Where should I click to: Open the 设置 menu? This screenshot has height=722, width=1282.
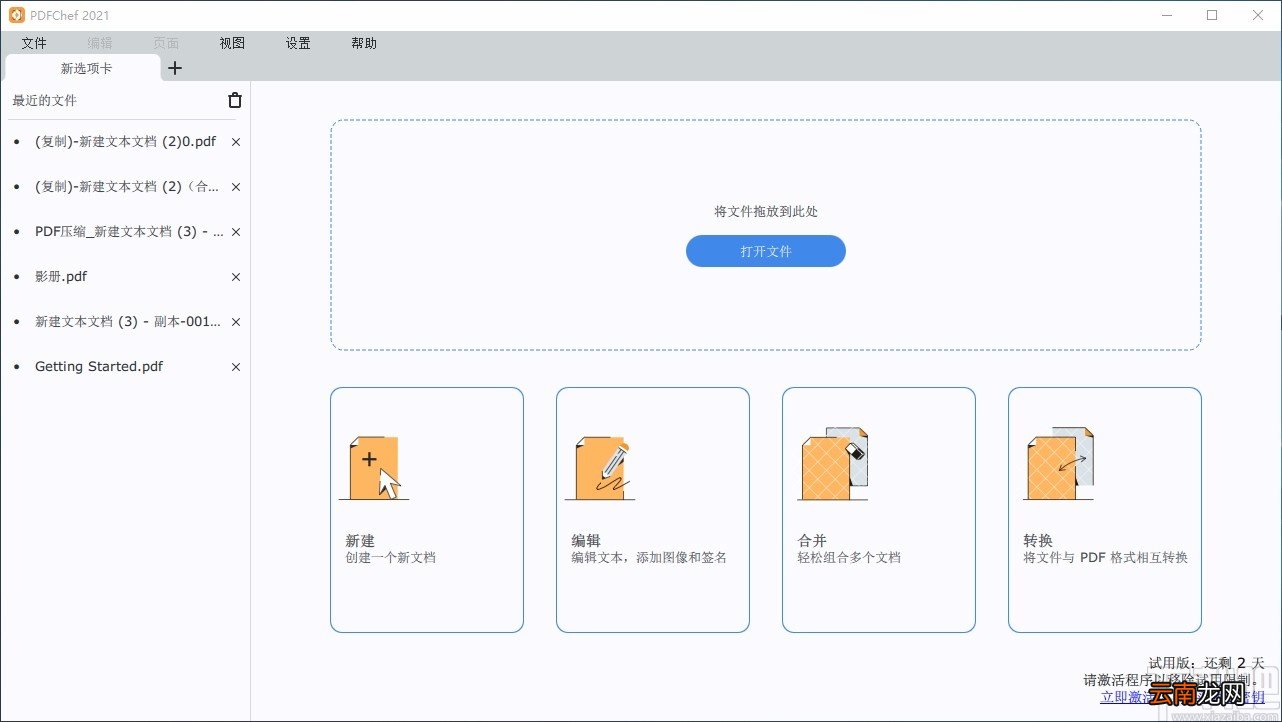[298, 43]
